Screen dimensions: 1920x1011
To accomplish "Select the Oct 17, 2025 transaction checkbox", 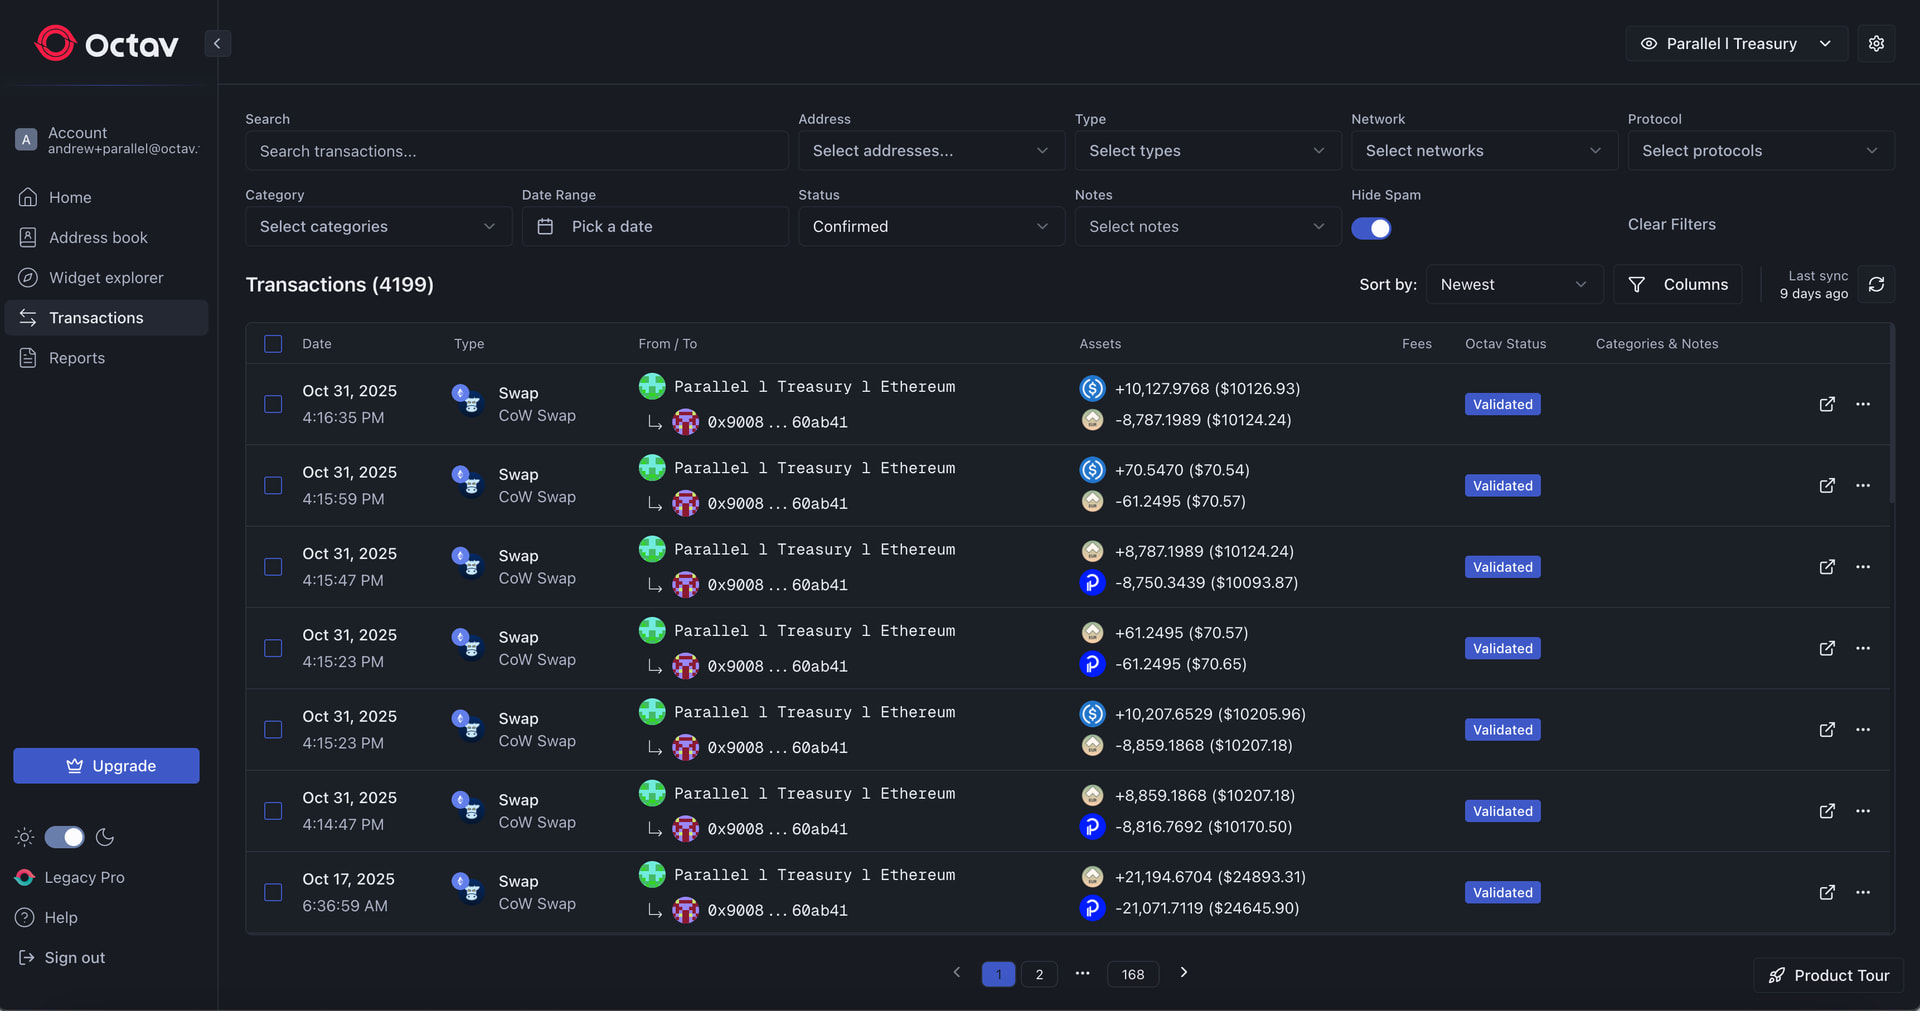I will coord(273,893).
